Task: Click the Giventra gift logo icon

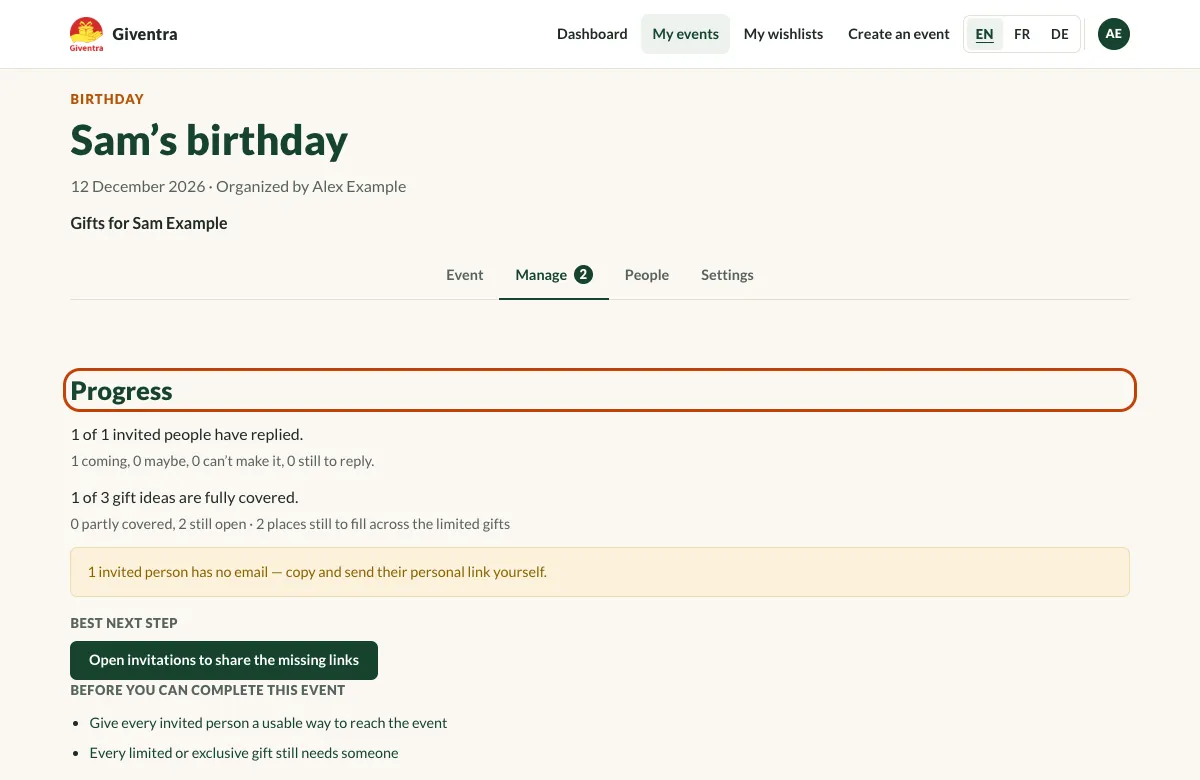Action: [86, 34]
